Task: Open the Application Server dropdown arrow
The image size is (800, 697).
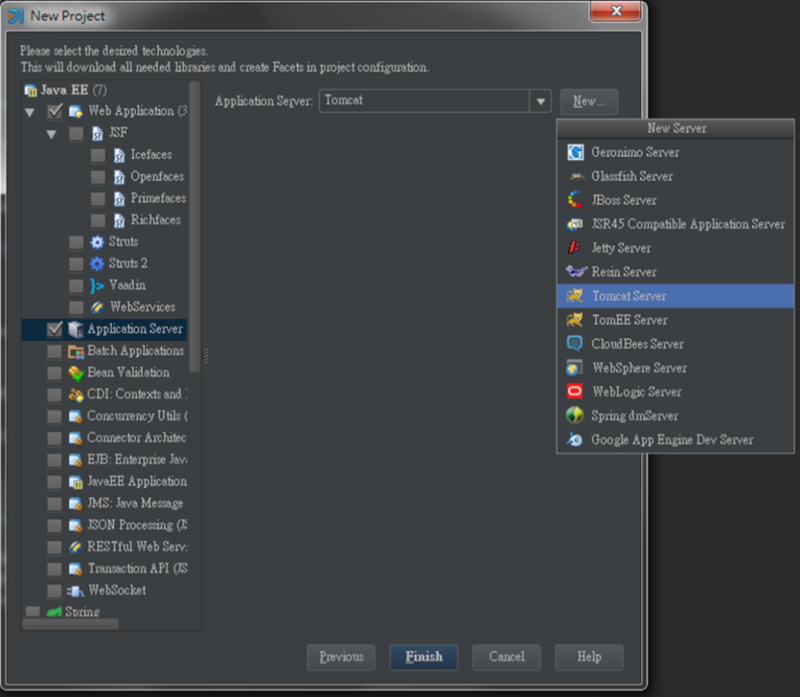Action: click(x=540, y=101)
